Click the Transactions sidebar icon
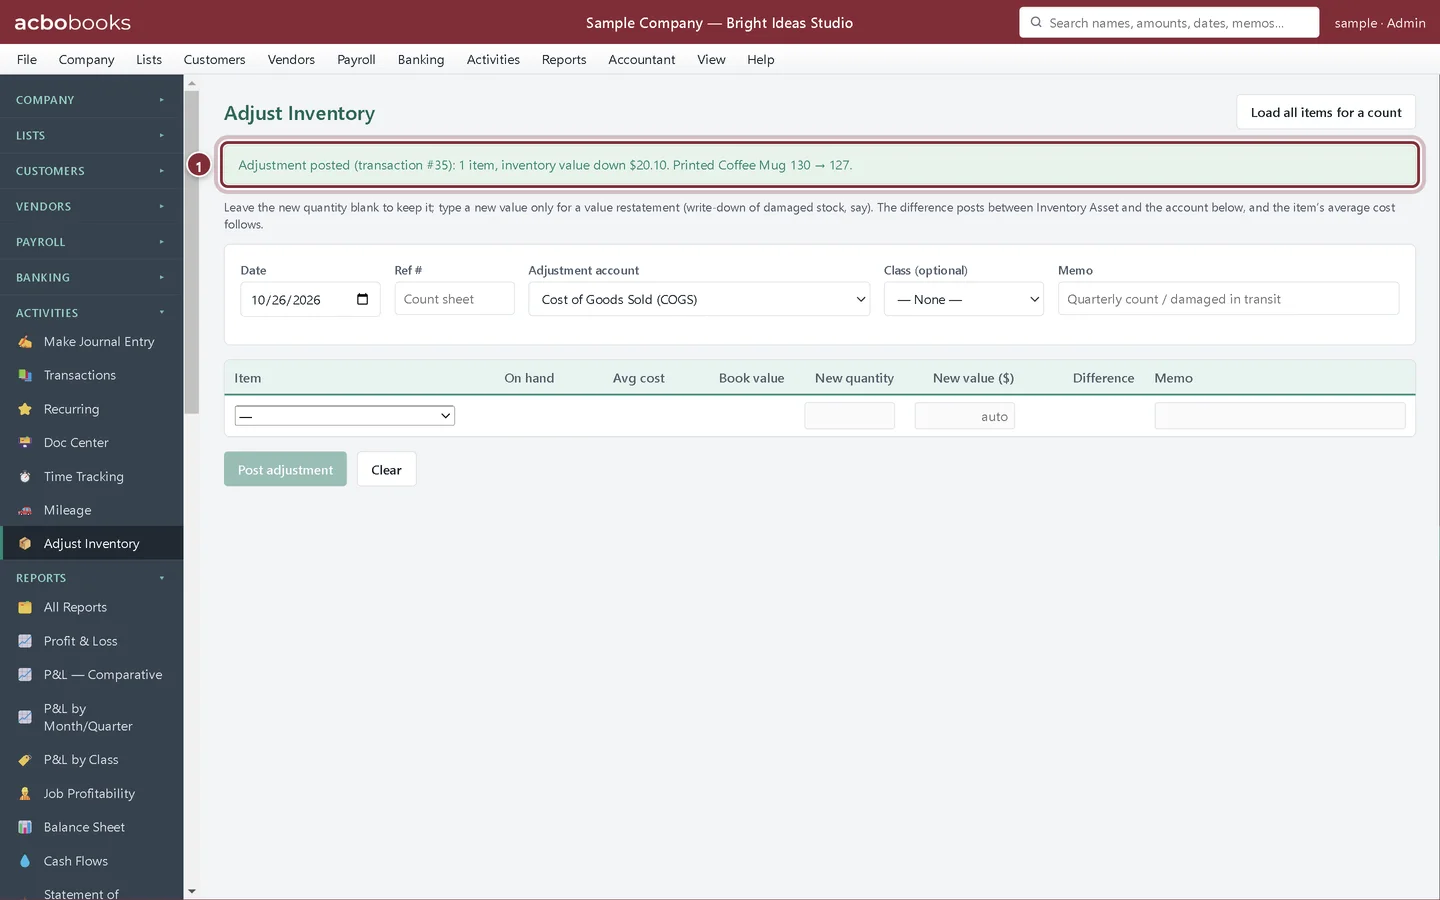The image size is (1440, 900). tap(25, 376)
